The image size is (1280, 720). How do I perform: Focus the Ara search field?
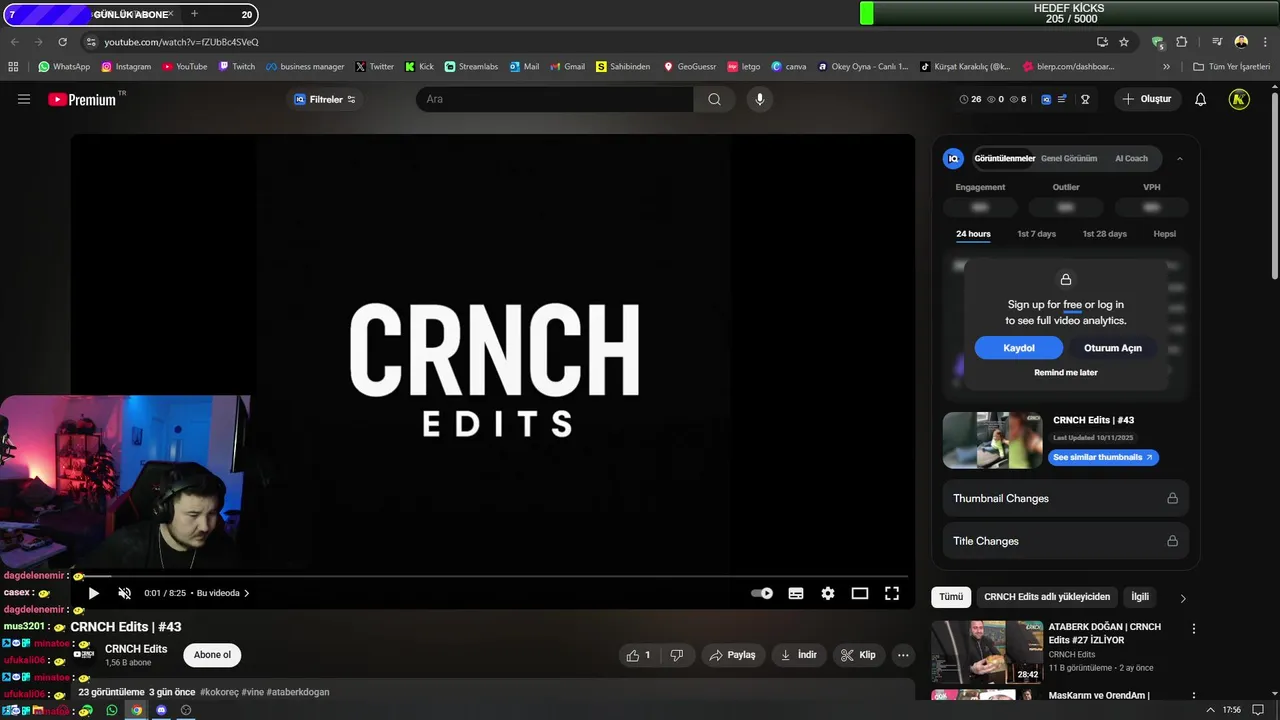click(x=555, y=99)
